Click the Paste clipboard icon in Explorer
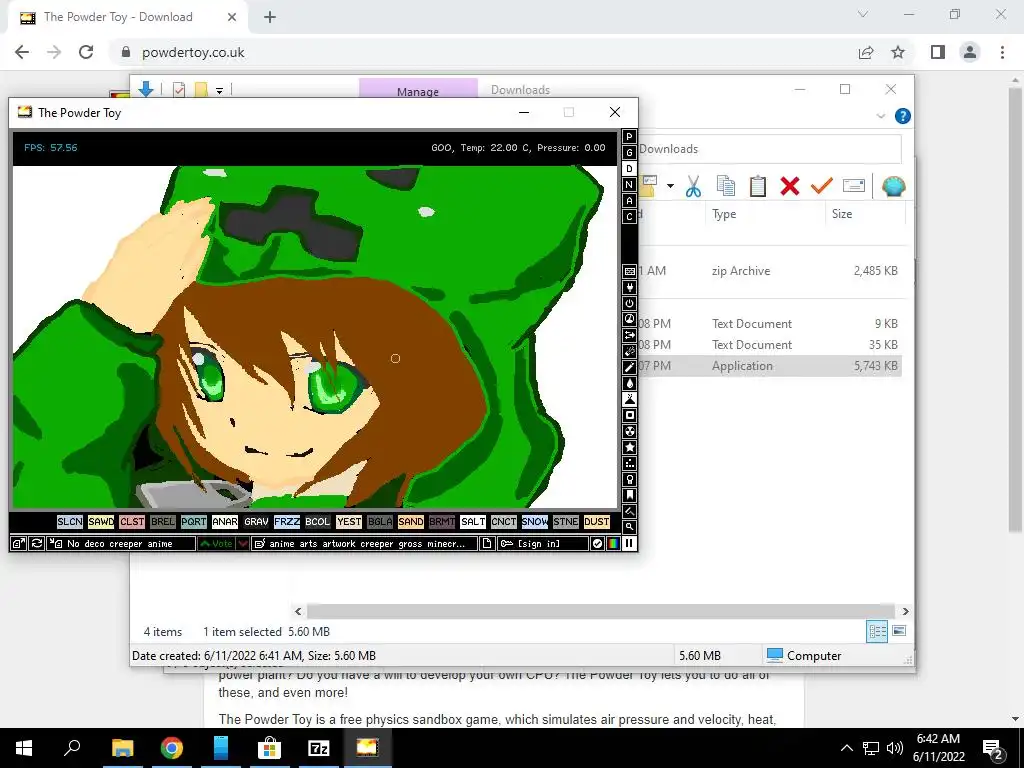Screen dimensions: 1024x768 click(758, 186)
